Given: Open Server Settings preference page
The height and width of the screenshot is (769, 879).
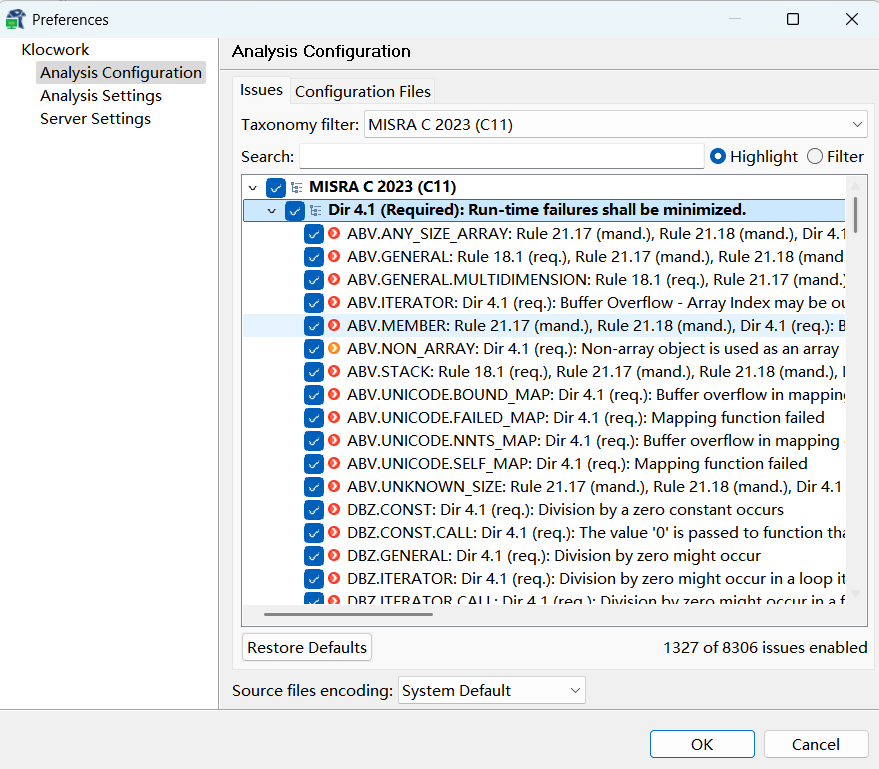Looking at the screenshot, I should pos(95,119).
